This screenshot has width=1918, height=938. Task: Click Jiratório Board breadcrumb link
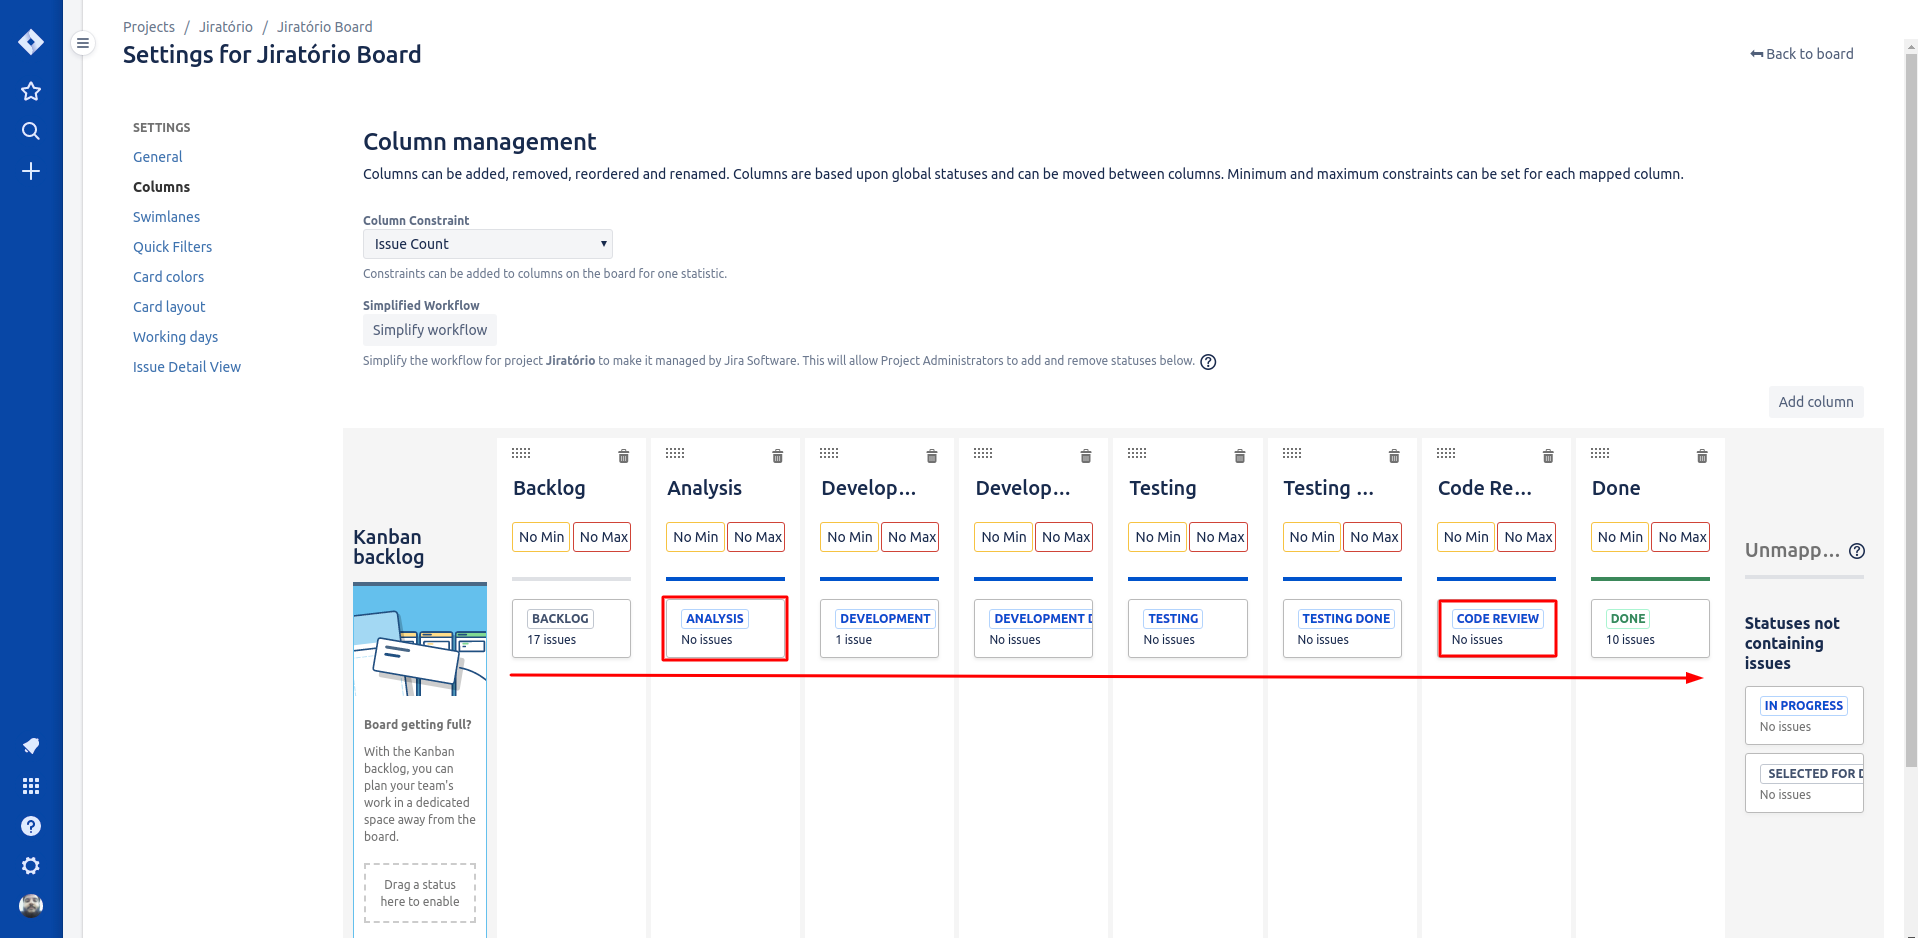click(324, 27)
